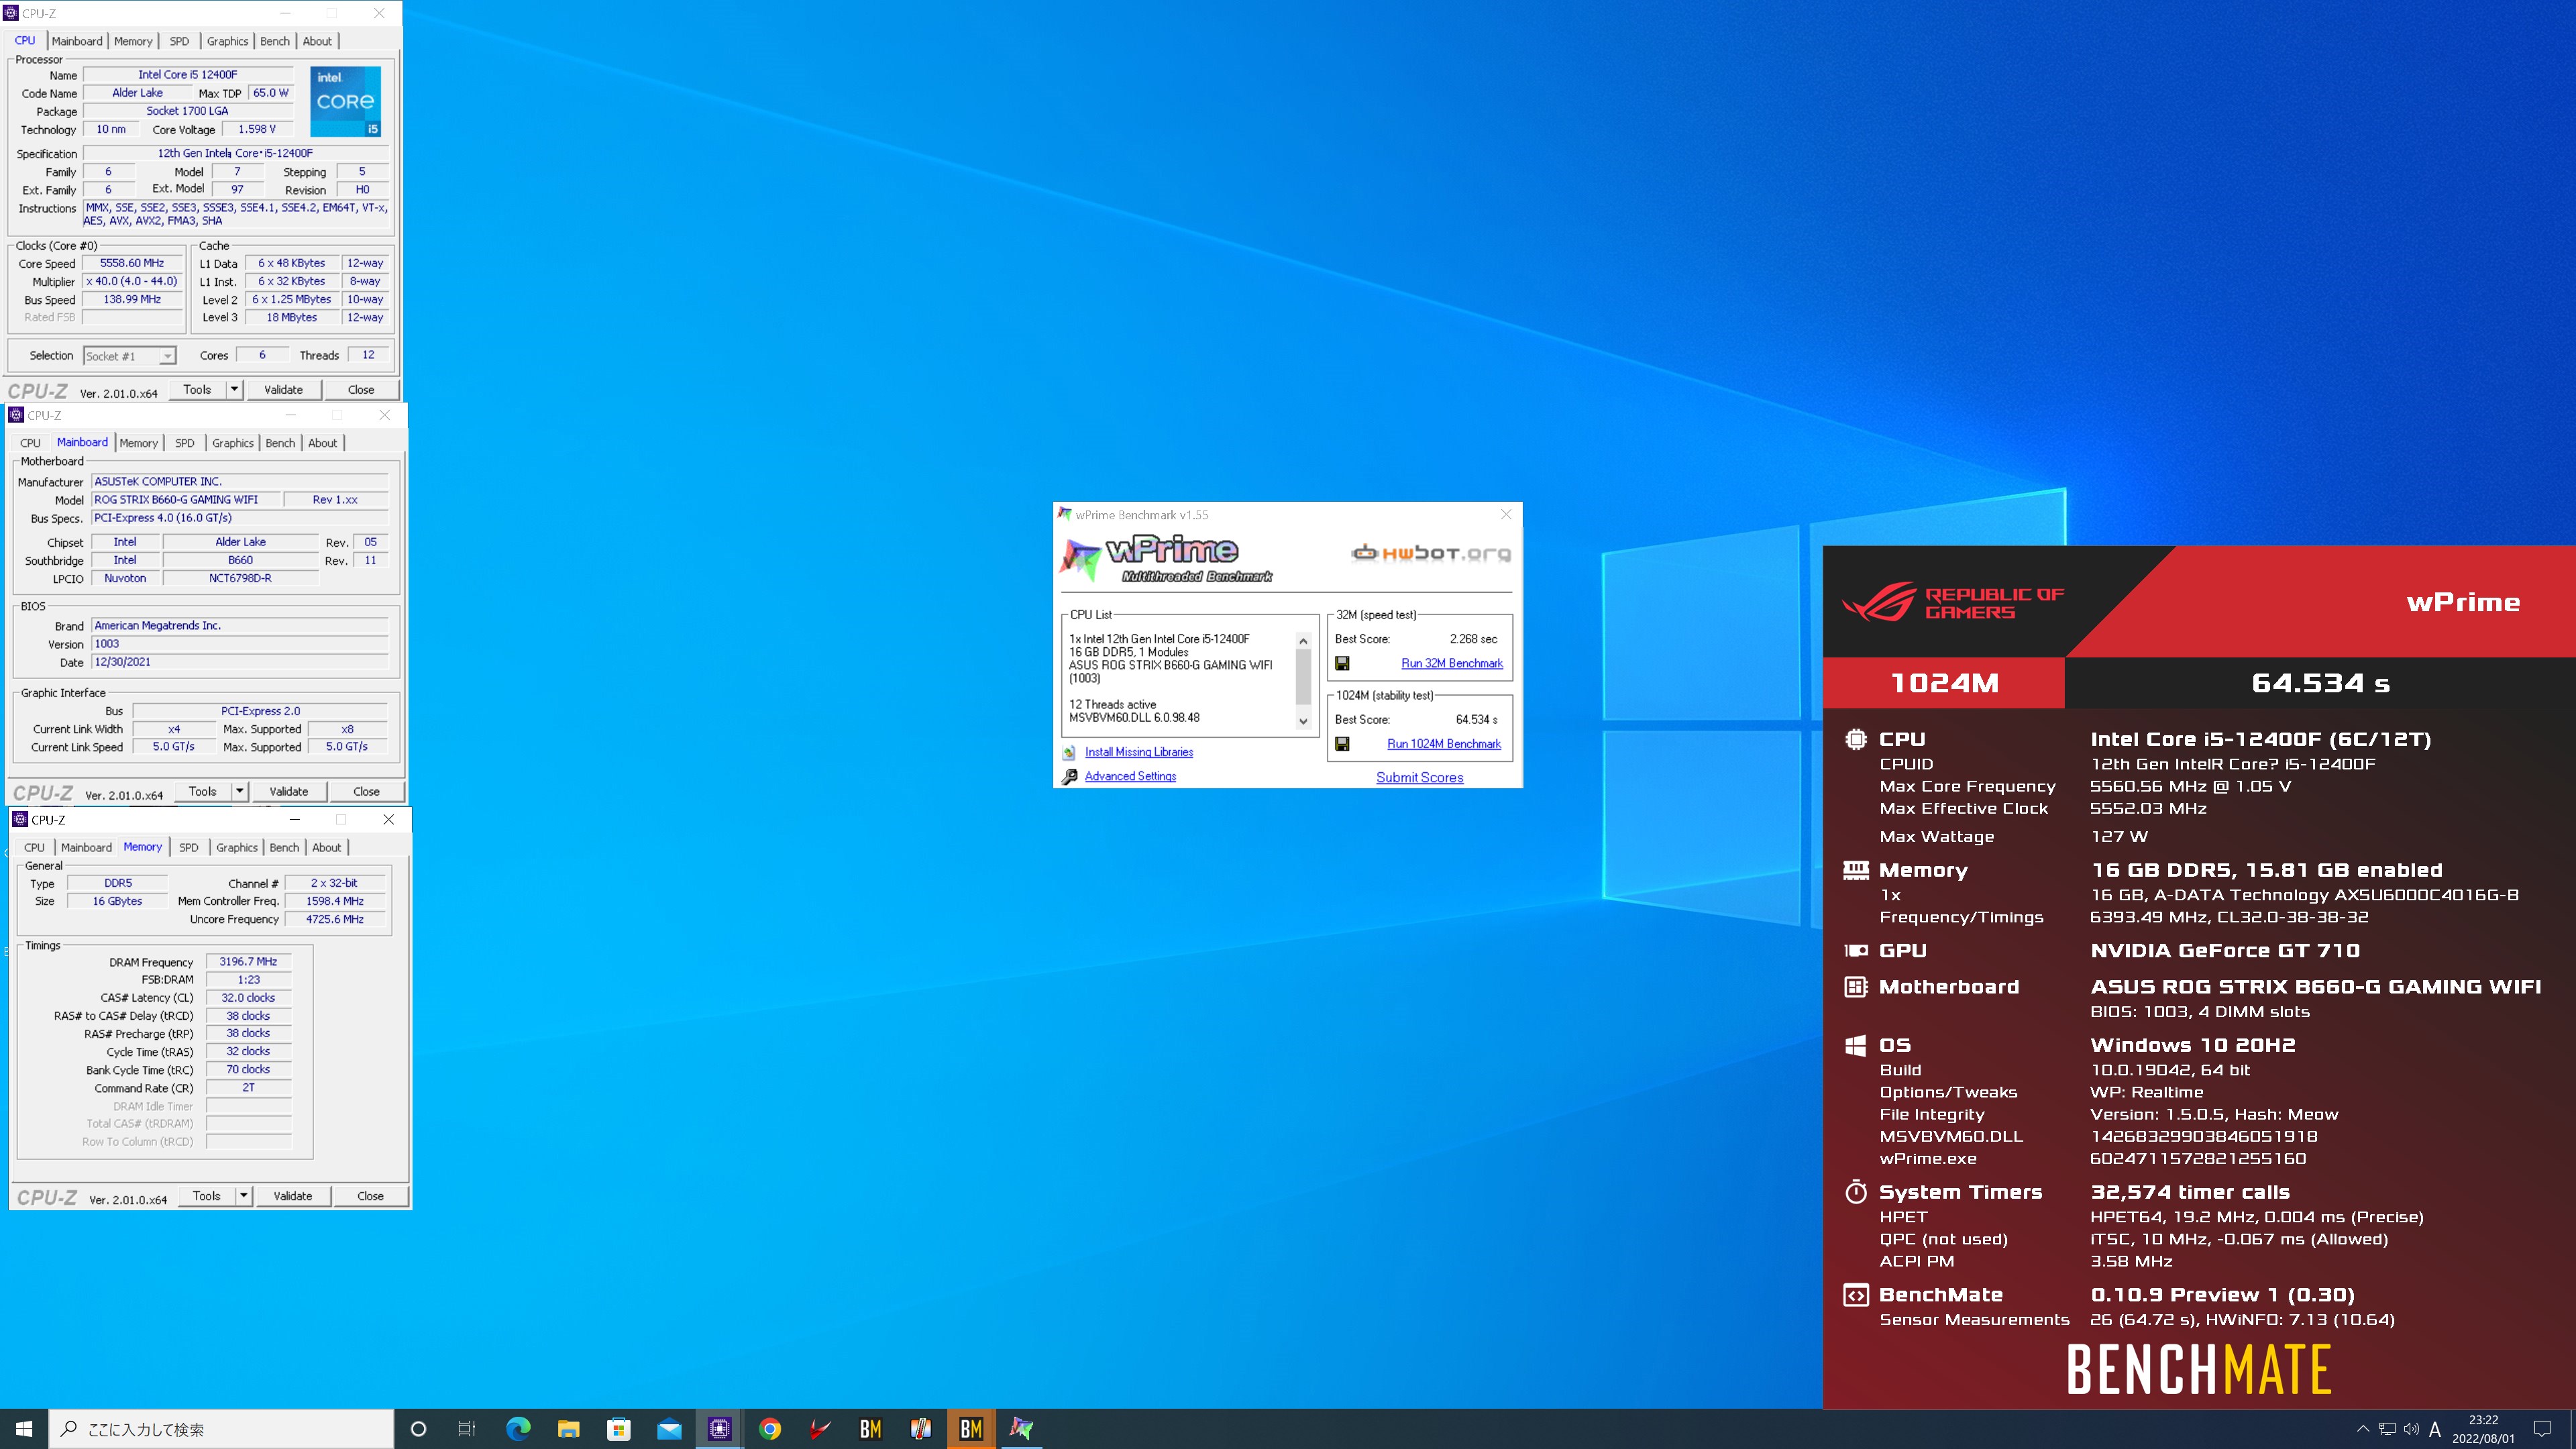This screenshot has width=2576, height=1449.
Task: Click the 64.534 s result in BenchMate panel
Action: 2320,683
